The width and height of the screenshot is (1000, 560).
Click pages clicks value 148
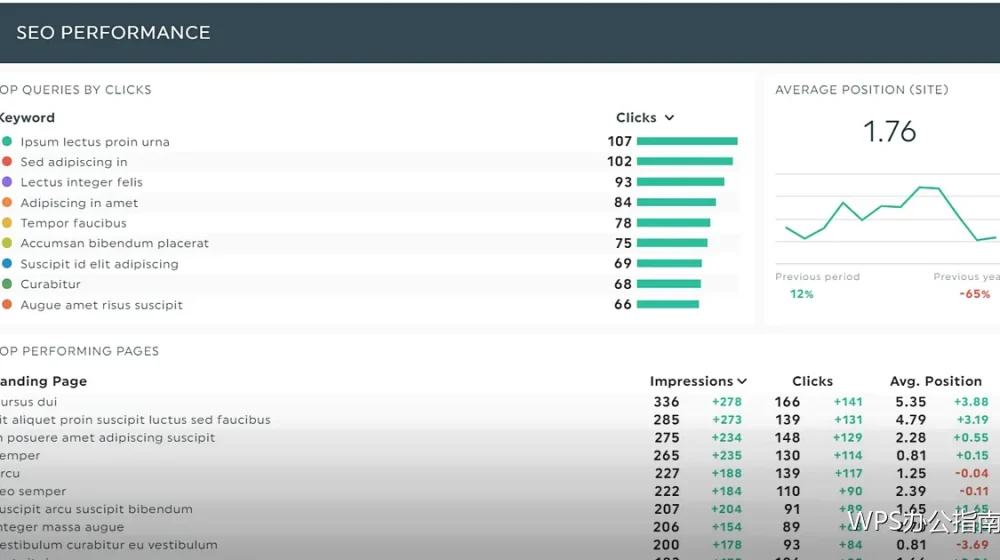point(787,438)
